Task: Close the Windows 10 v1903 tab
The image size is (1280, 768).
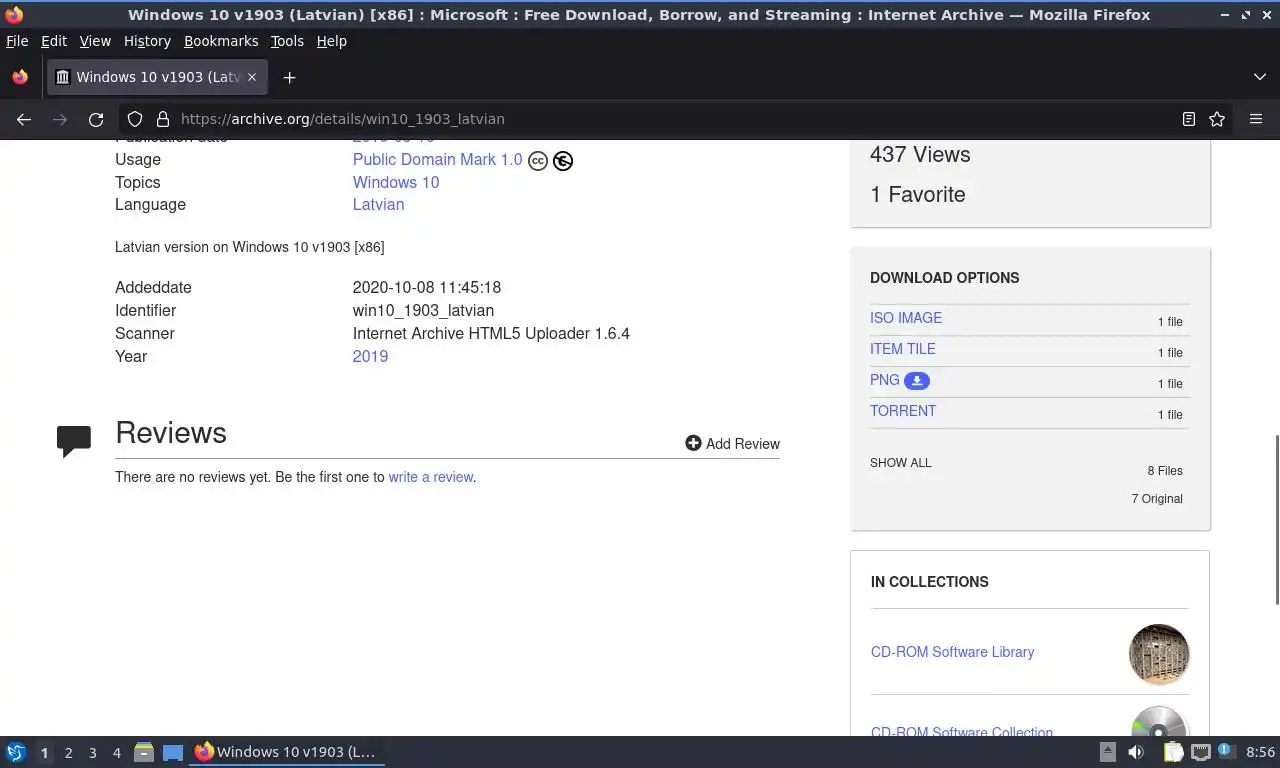Action: 252,77
